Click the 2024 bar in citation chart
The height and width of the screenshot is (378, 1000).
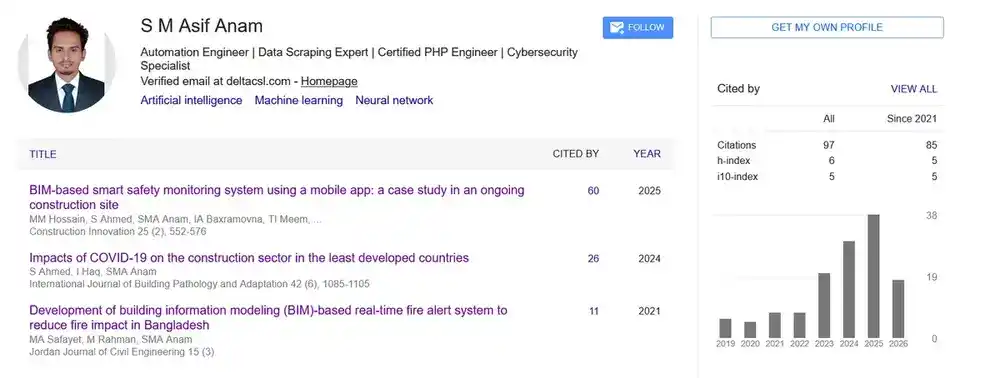[849, 289]
